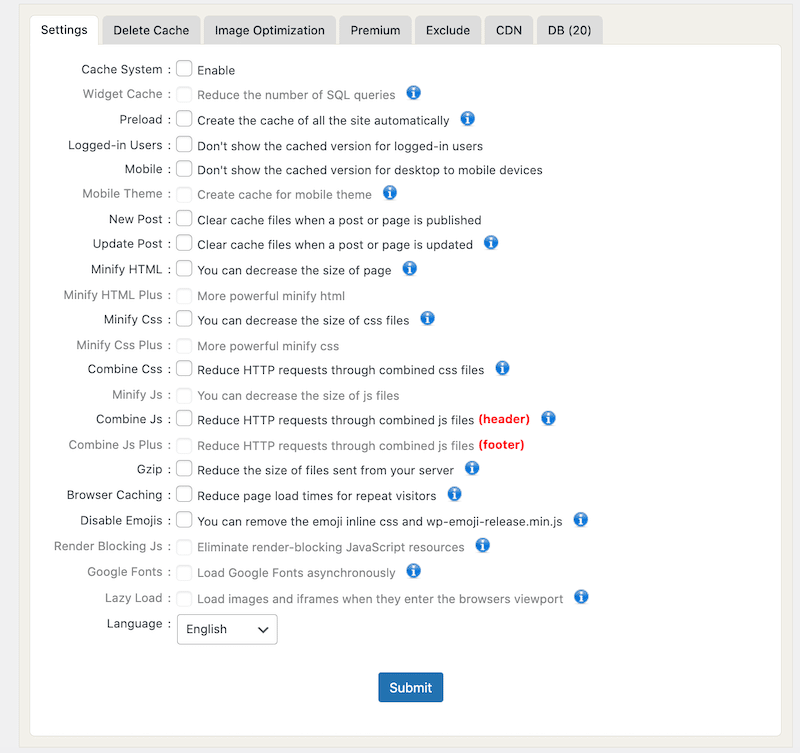Open the Language dropdown
The width and height of the screenshot is (800, 753).
coord(226,629)
